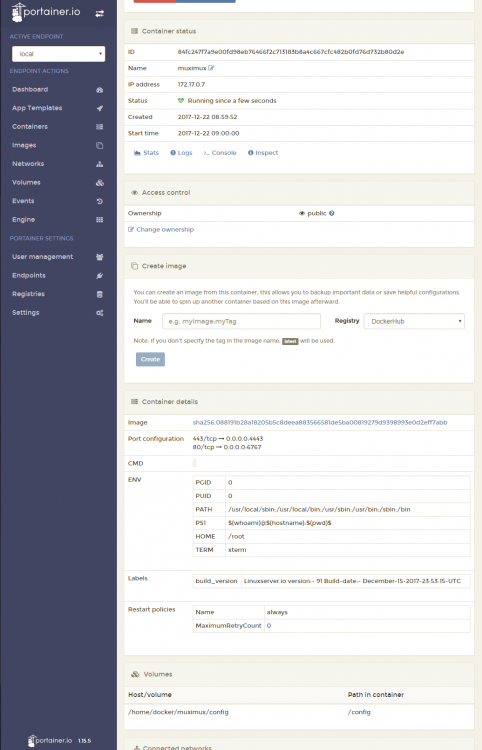
Task: Open the Inspect view
Action: click(263, 153)
